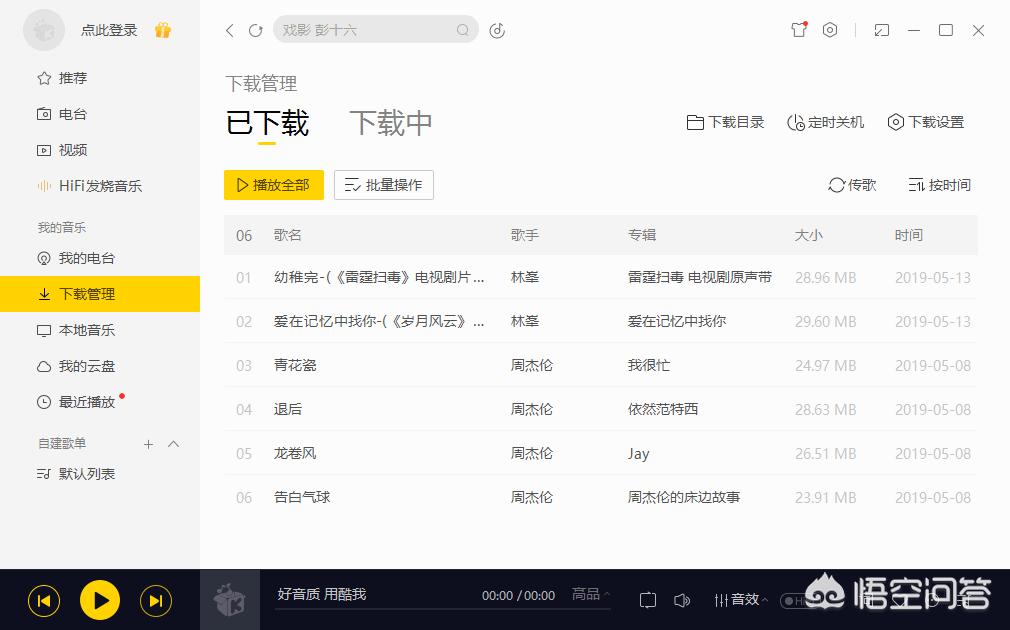Open the skin (shirt) icon

[799, 30]
